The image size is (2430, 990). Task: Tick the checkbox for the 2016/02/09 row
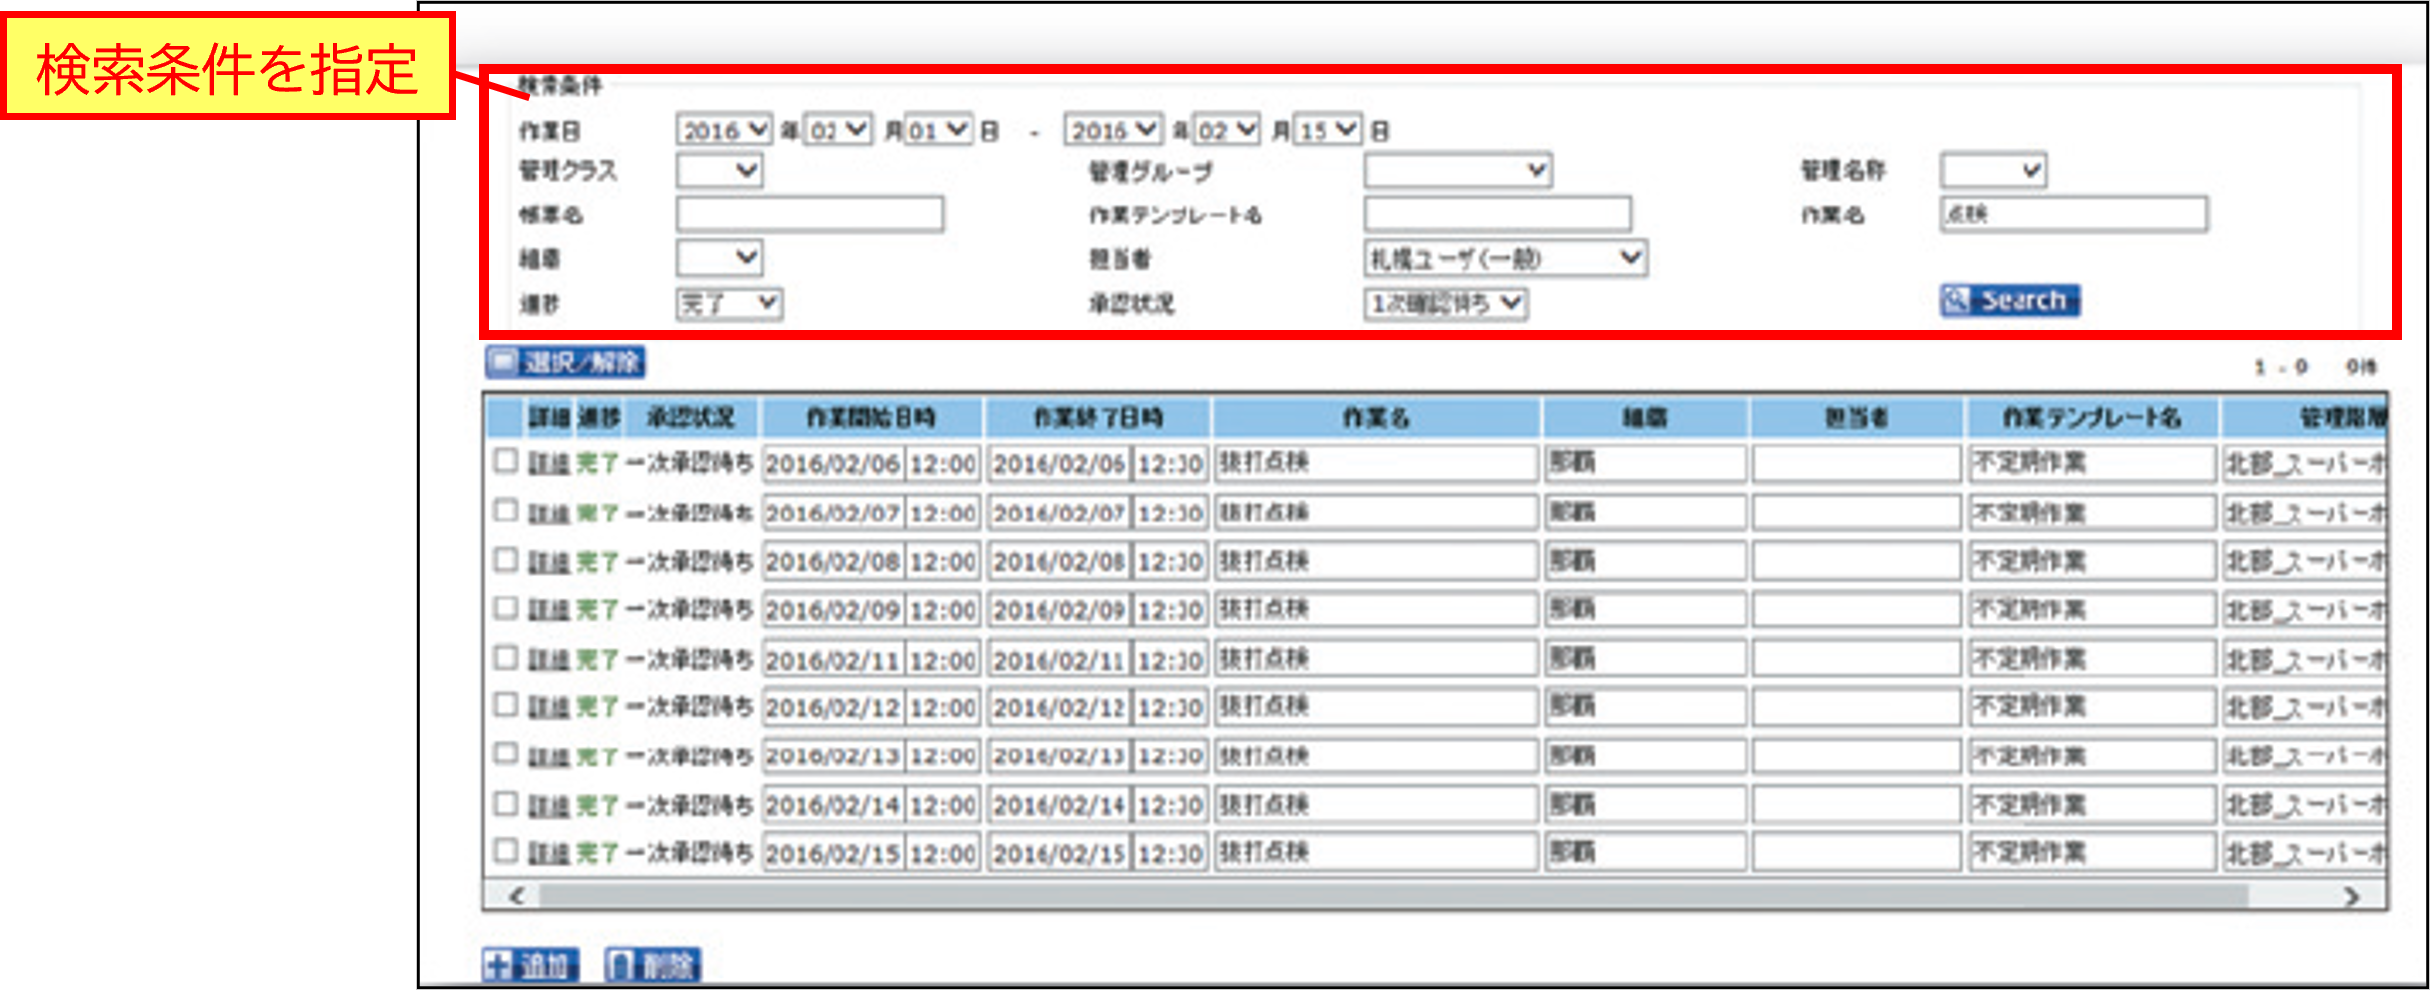click(x=506, y=608)
